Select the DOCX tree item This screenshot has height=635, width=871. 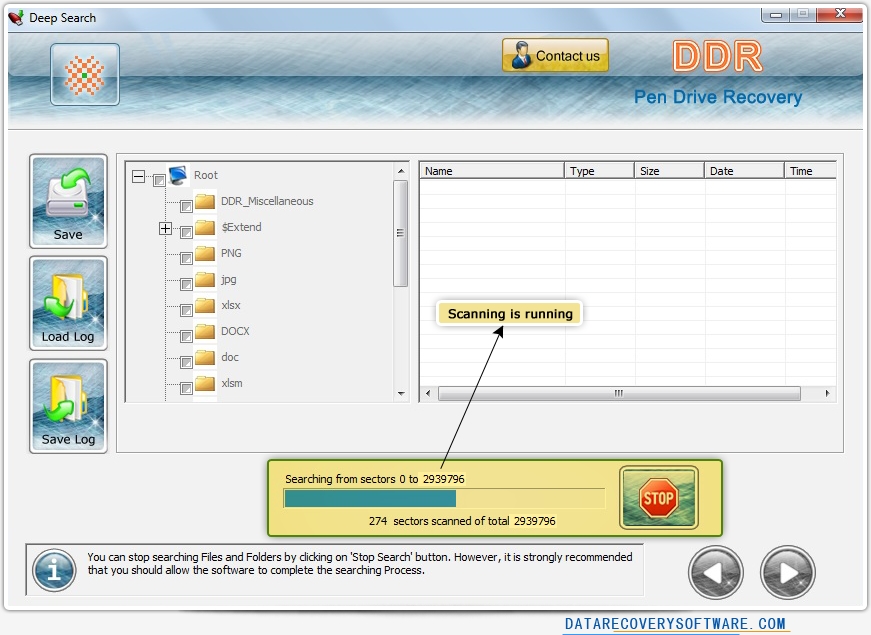click(236, 331)
